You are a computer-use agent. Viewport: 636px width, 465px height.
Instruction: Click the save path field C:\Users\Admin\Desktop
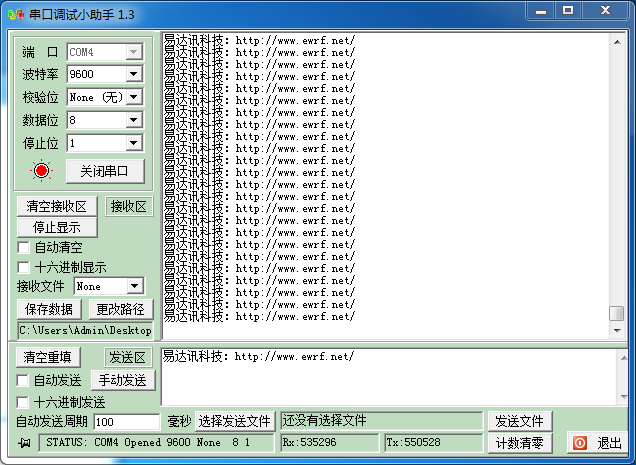(85, 330)
